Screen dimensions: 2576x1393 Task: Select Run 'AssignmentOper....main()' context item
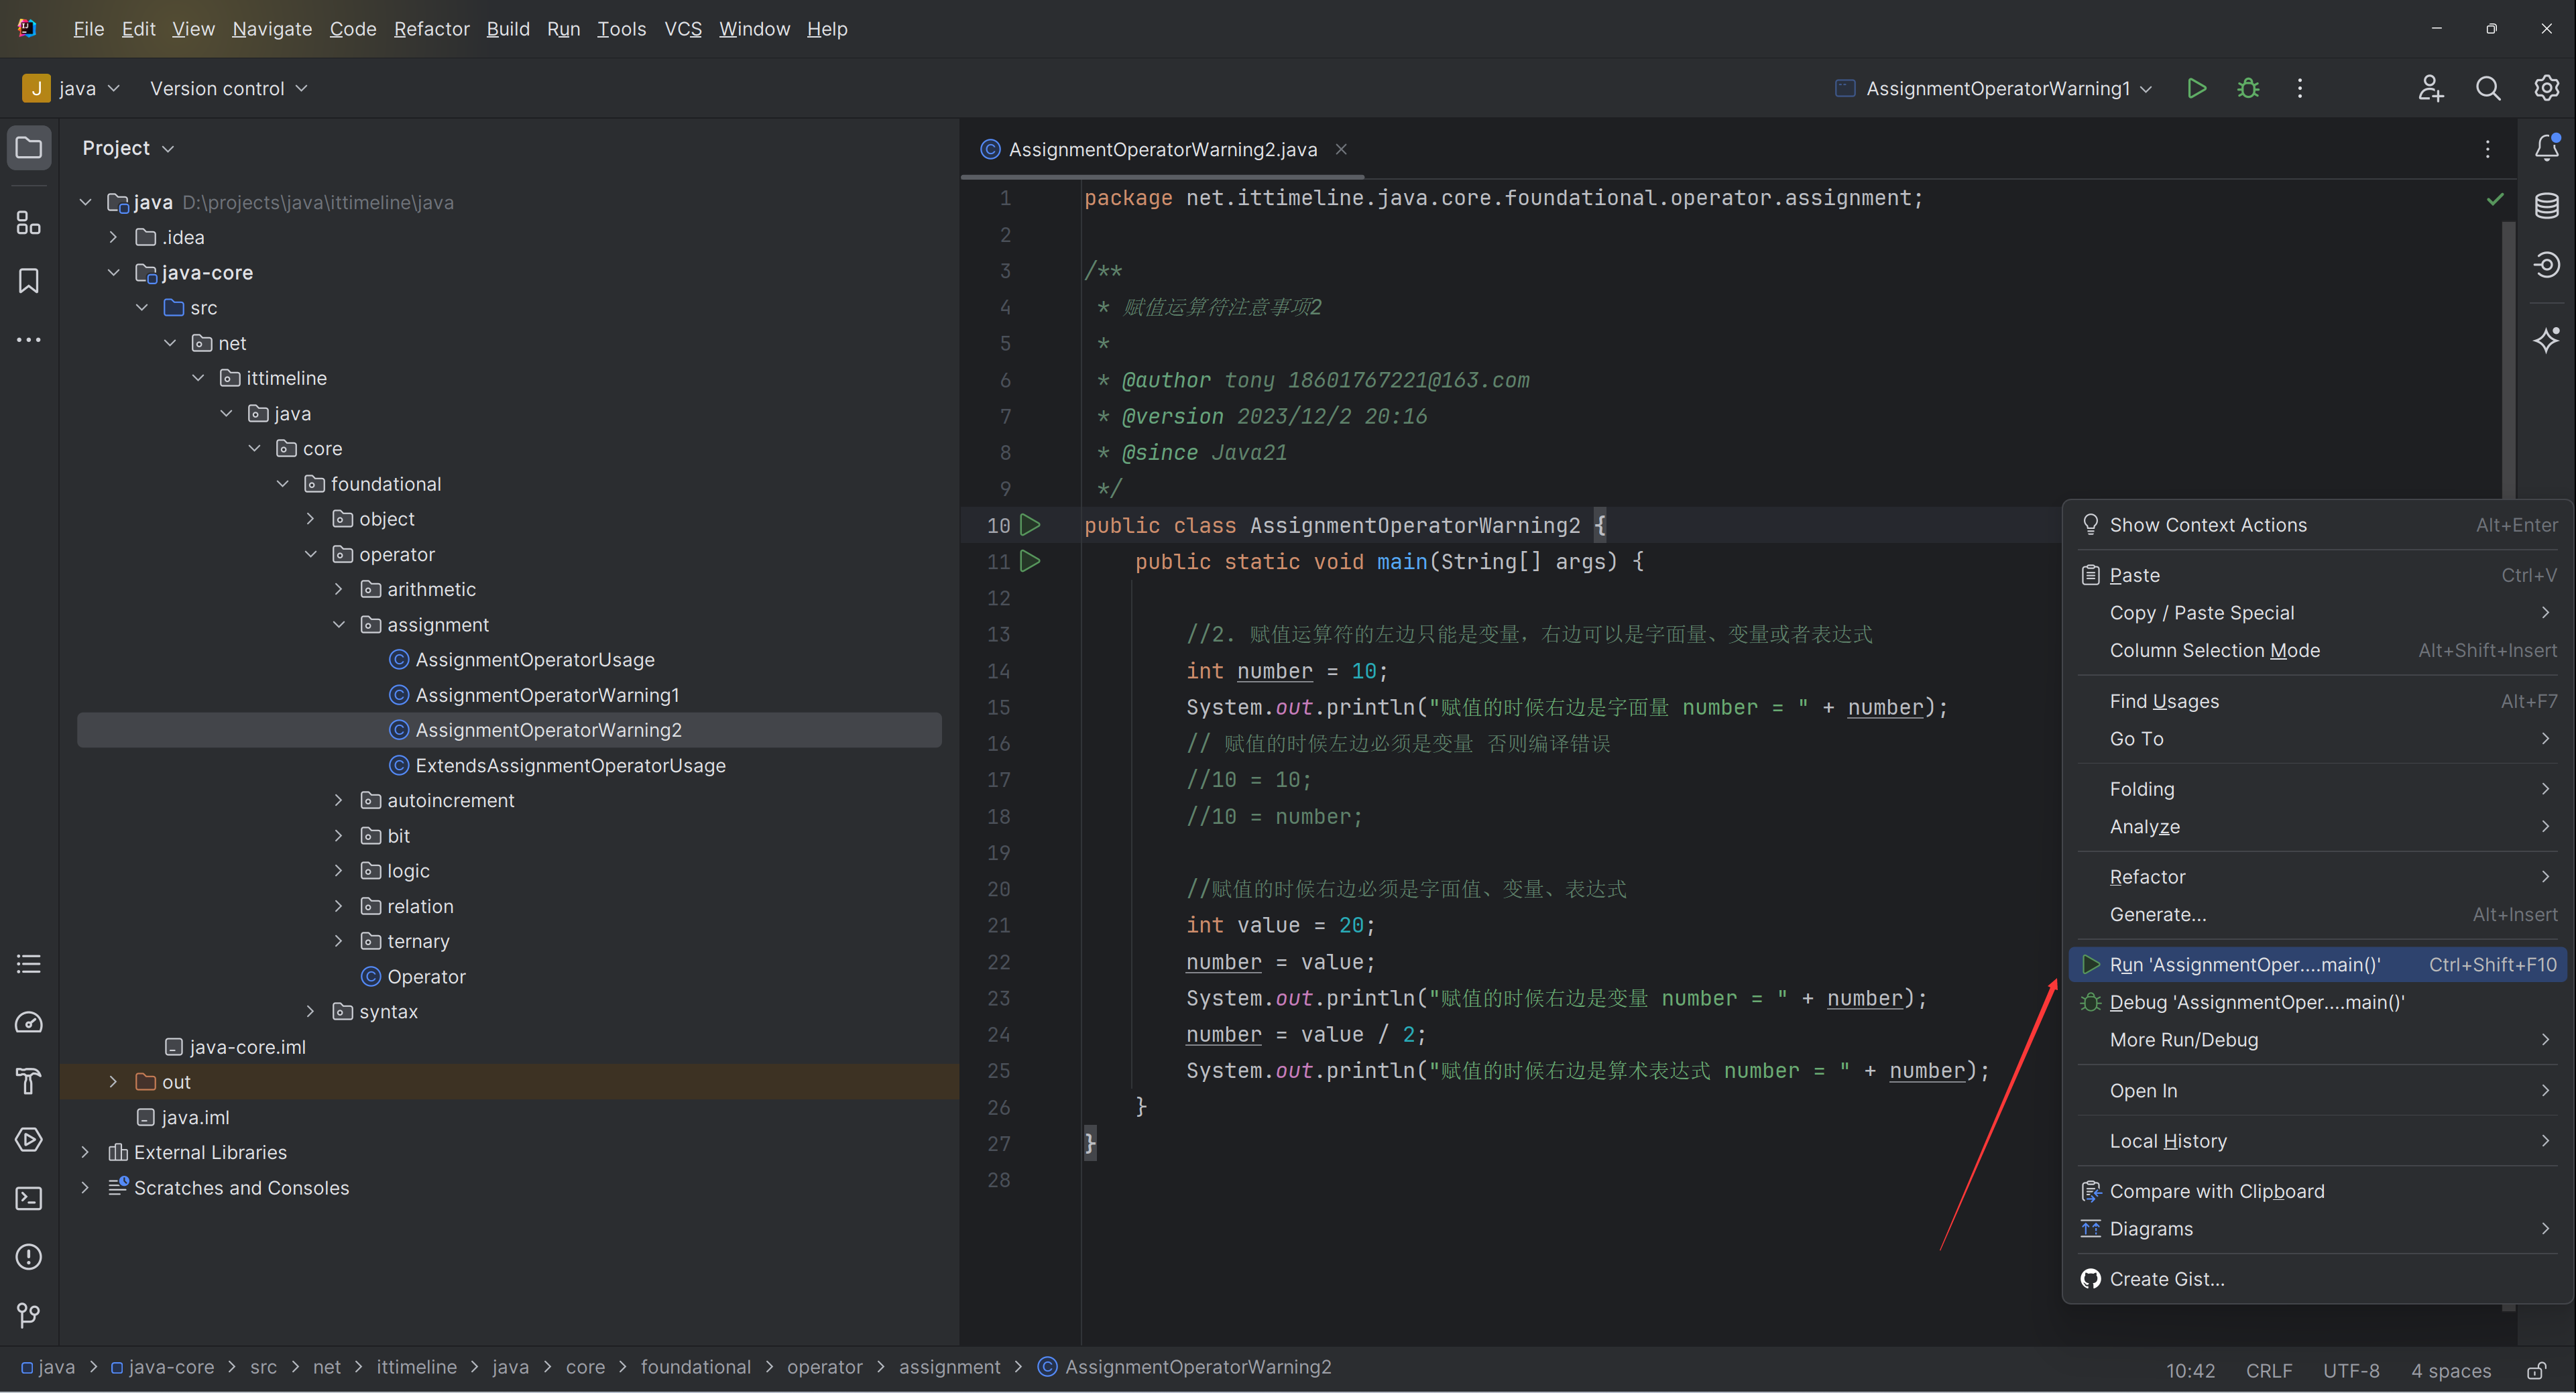[x=2318, y=964]
